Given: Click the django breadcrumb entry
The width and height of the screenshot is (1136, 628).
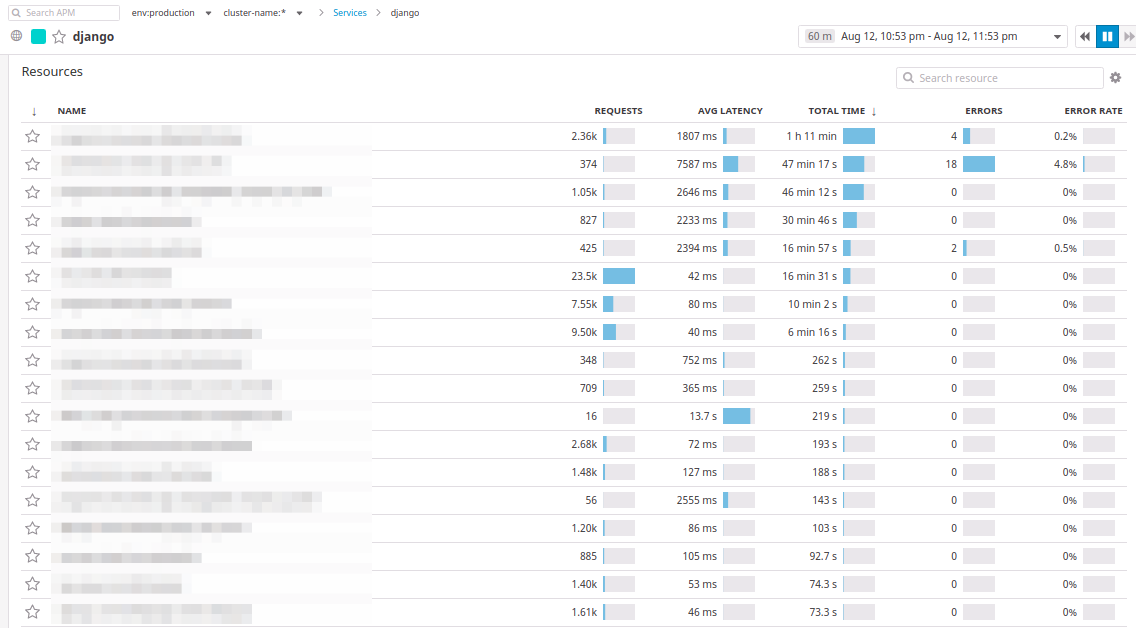Looking at the screenshot, I should (404, 12).
